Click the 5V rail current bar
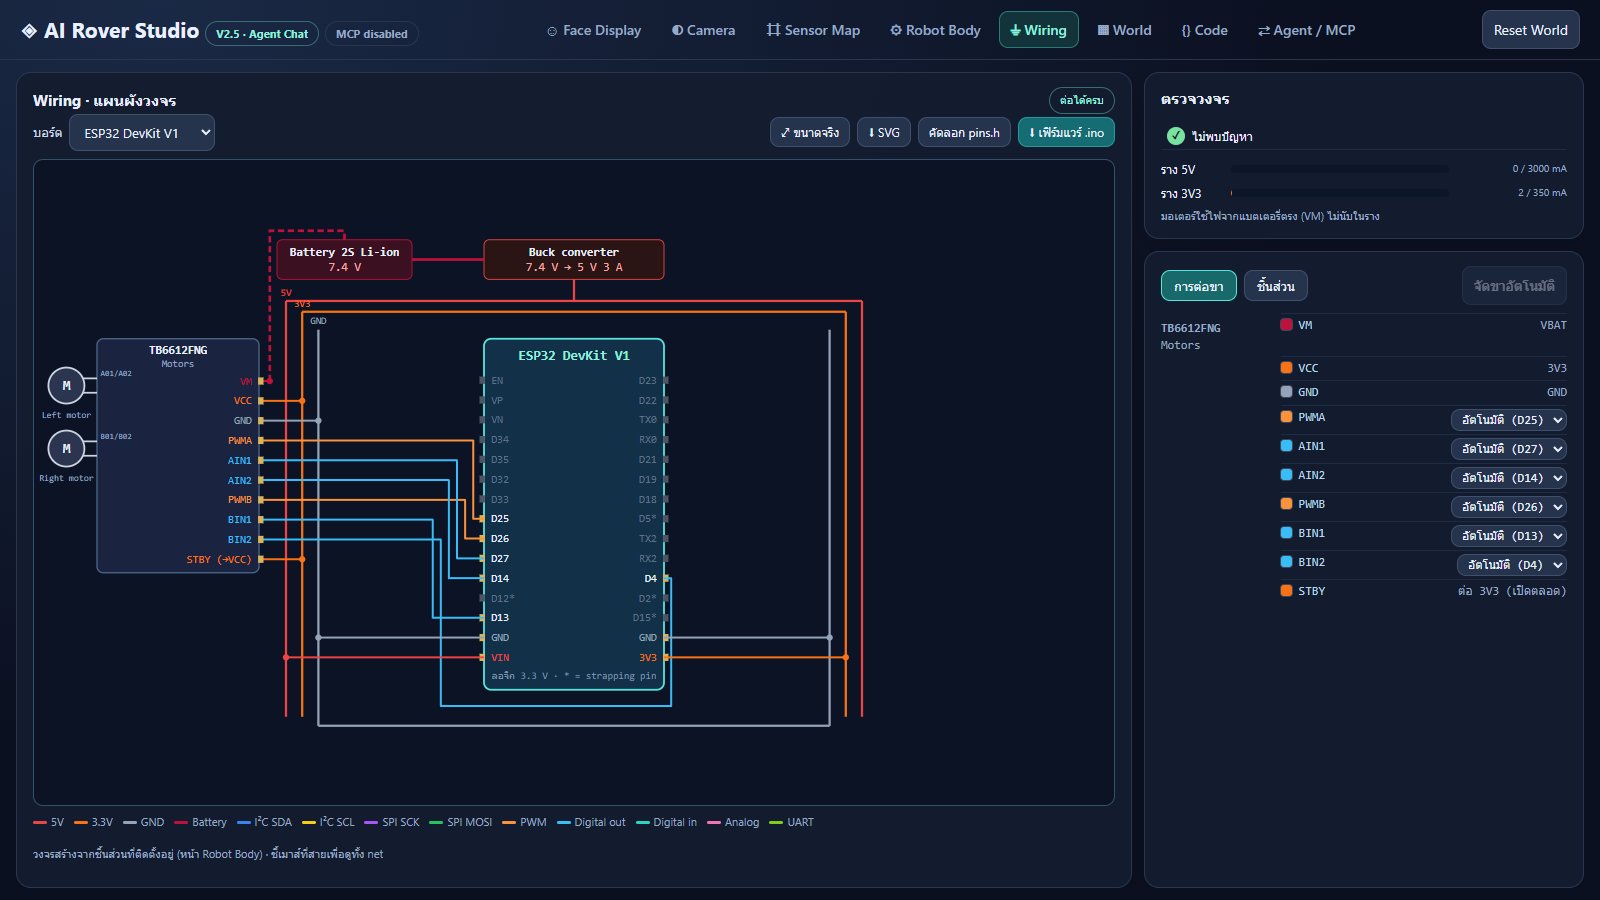 click(x=1340, y=169)
